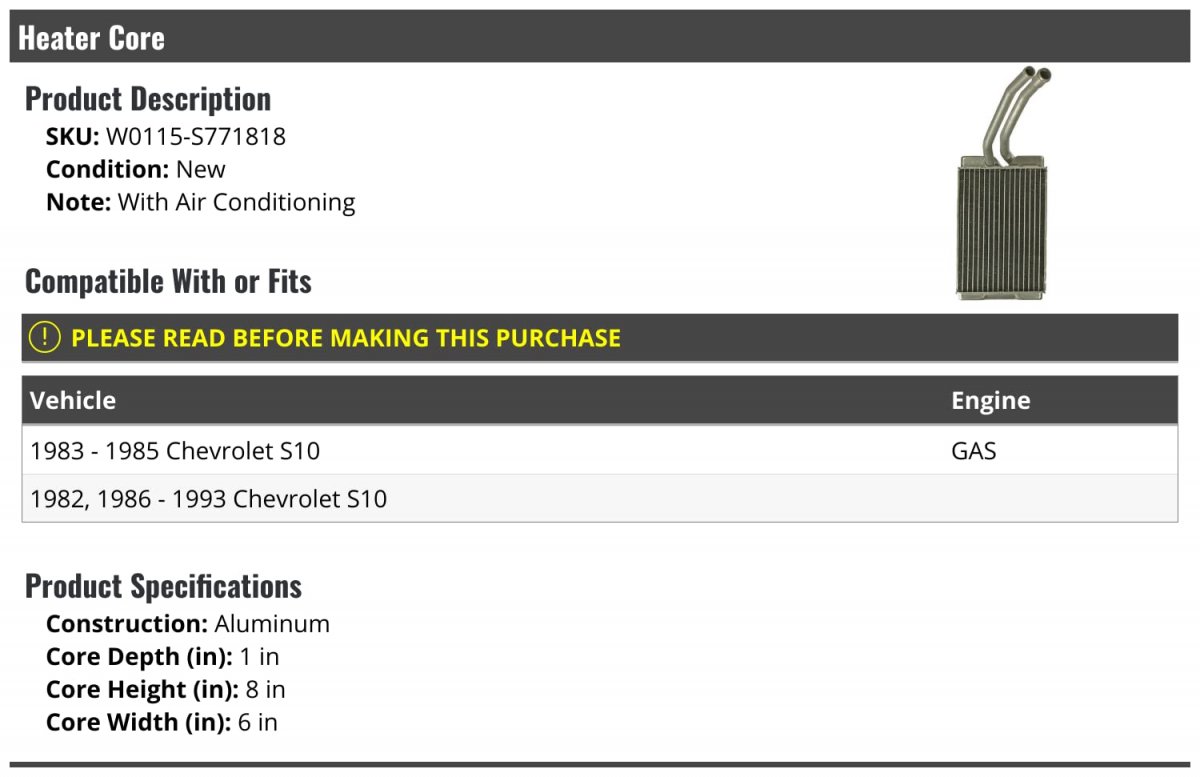
Task: Click the Core Height 8 in specification
Action: click(166, 690)
